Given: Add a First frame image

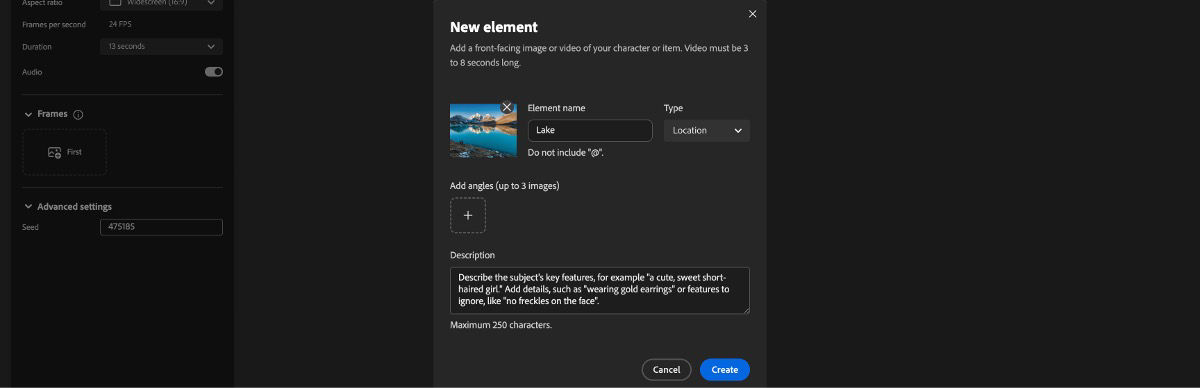Looking at the screenshot, I should [x=65, y=152].
